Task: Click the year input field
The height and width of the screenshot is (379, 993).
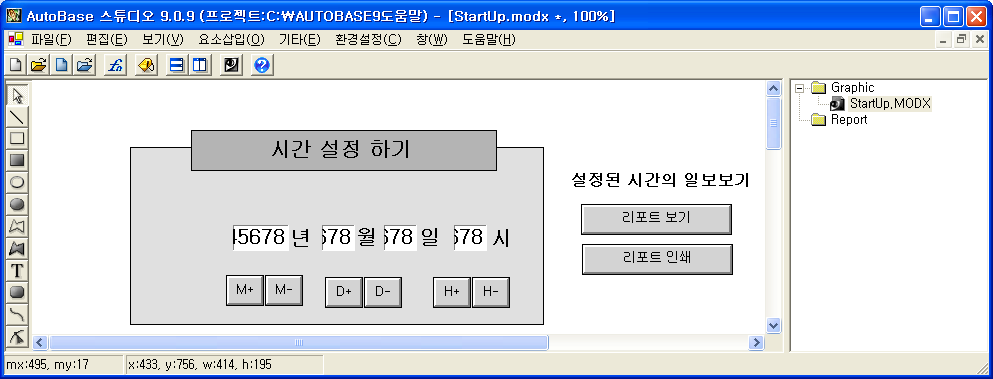Action: coord(261,238)
